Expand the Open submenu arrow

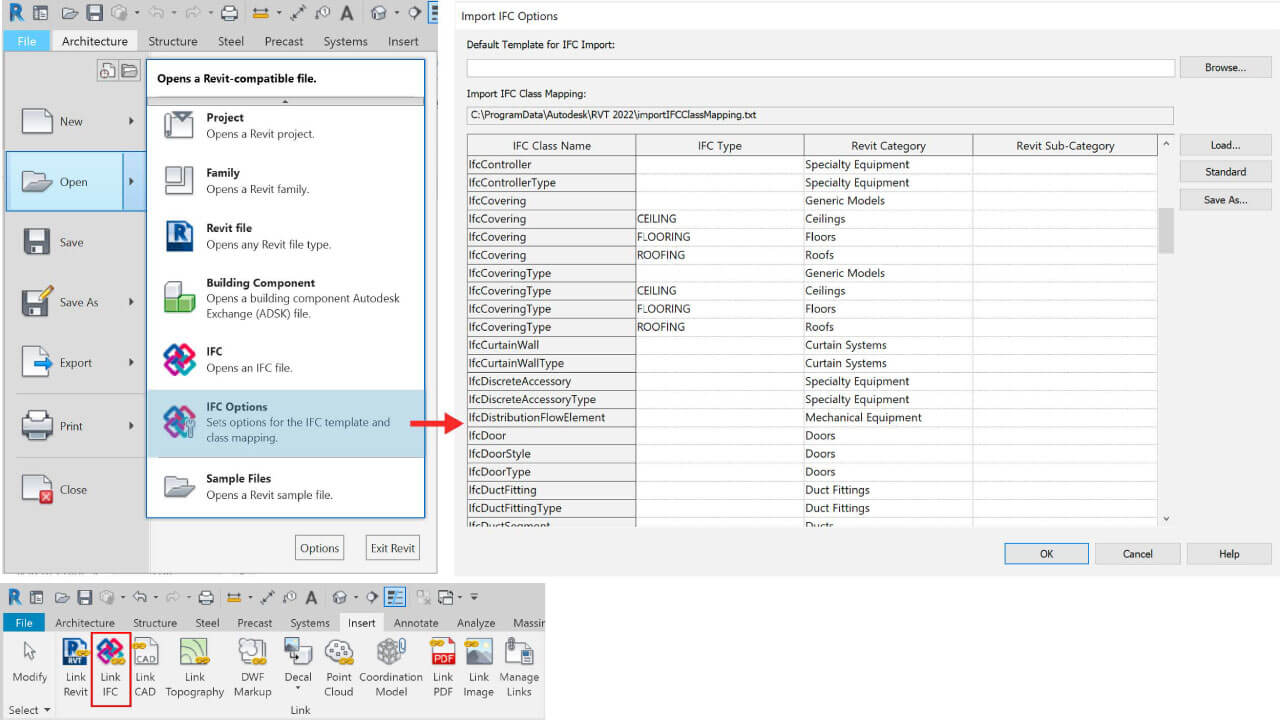click(x=131, y=182)
